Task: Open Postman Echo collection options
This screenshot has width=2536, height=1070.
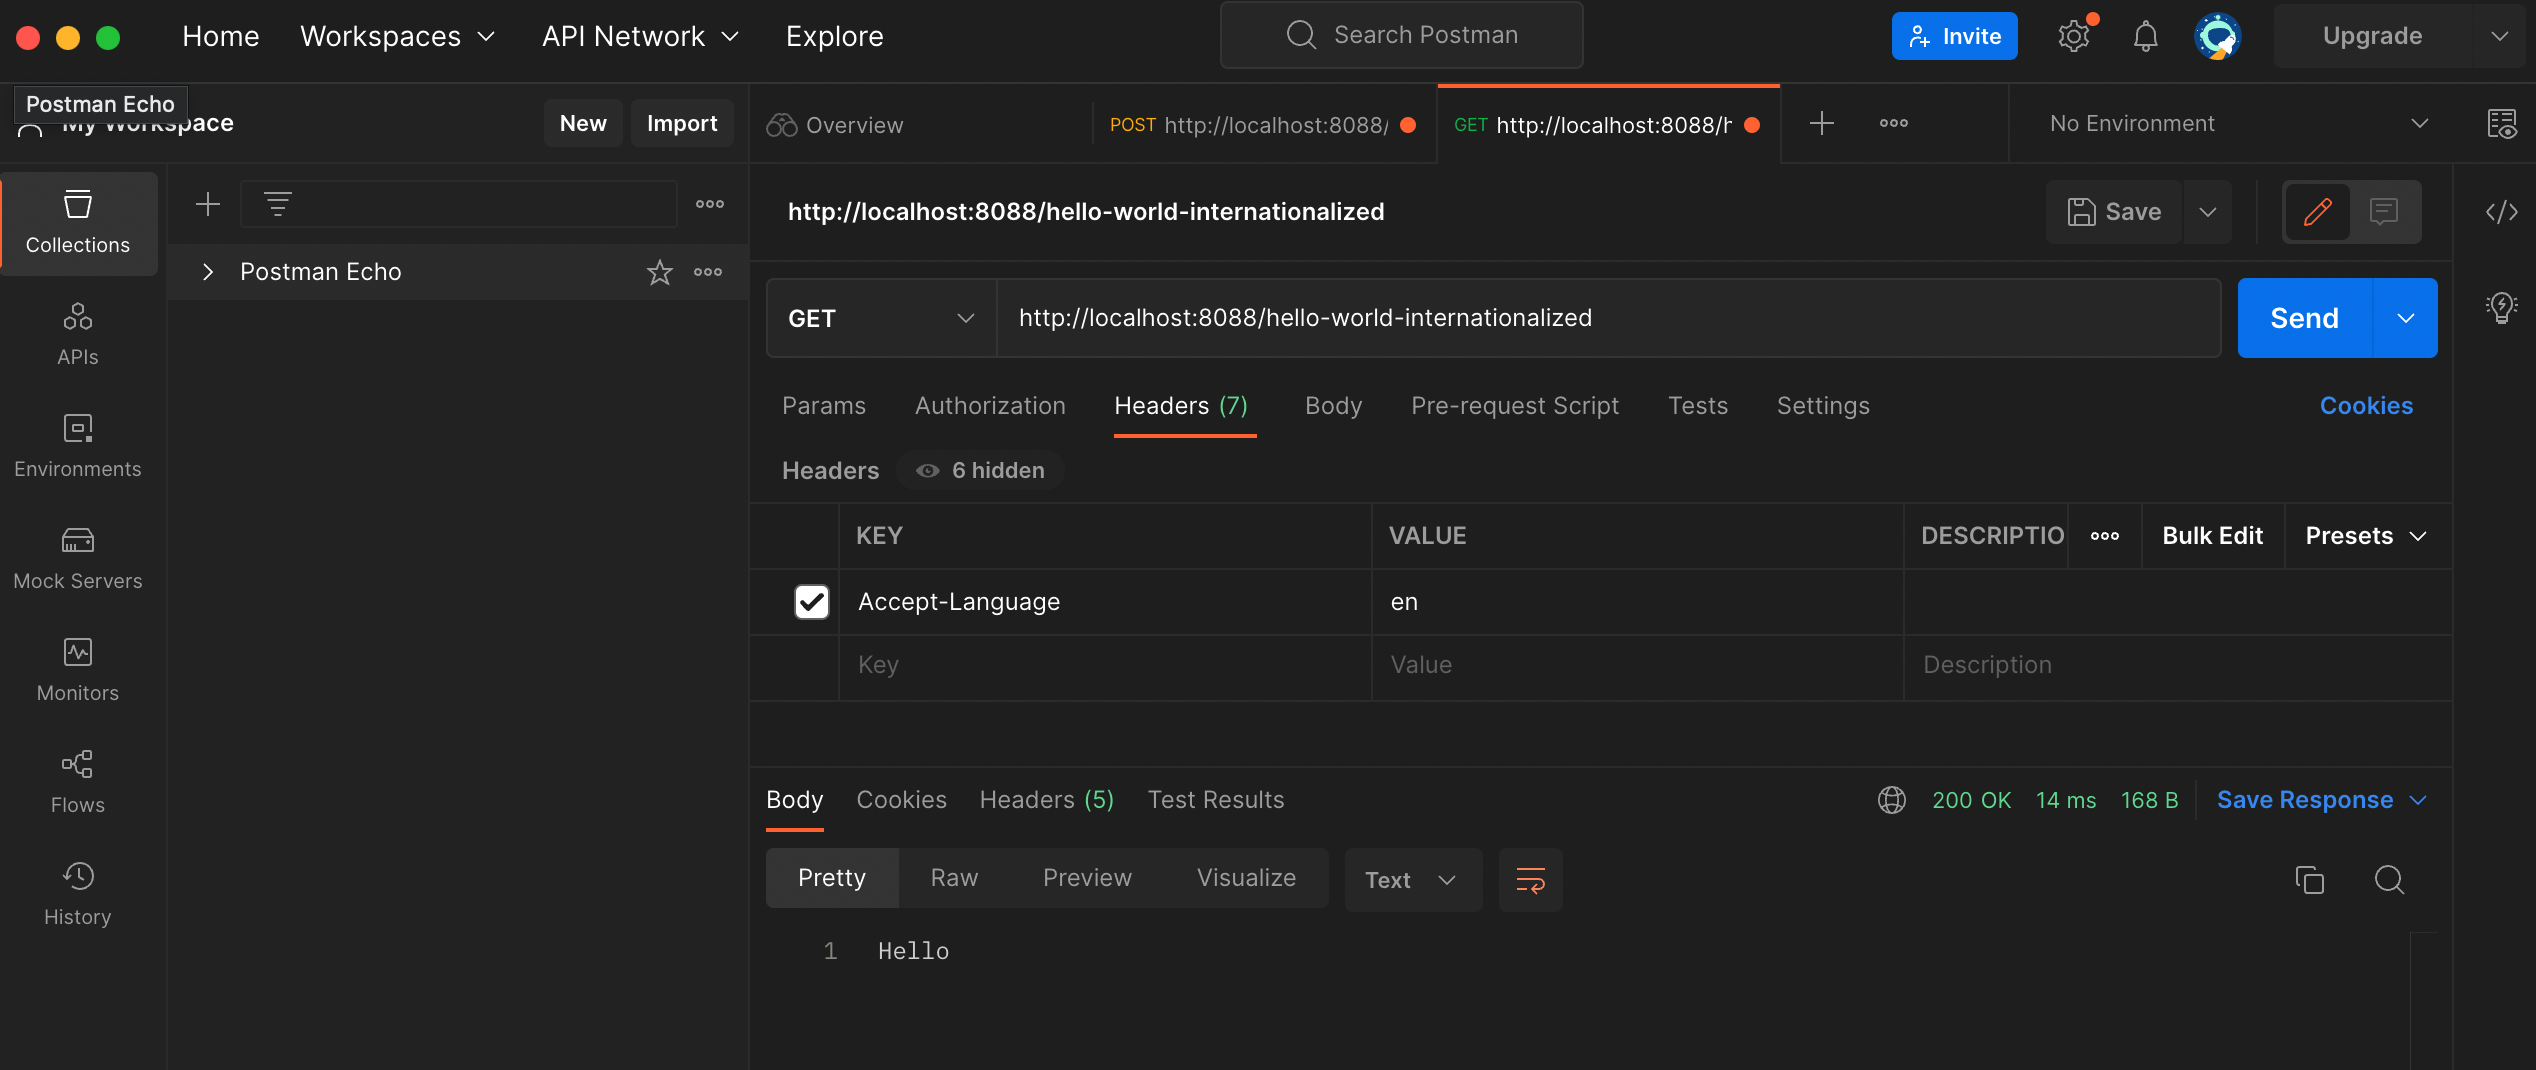Action: (x=708, y=272)
